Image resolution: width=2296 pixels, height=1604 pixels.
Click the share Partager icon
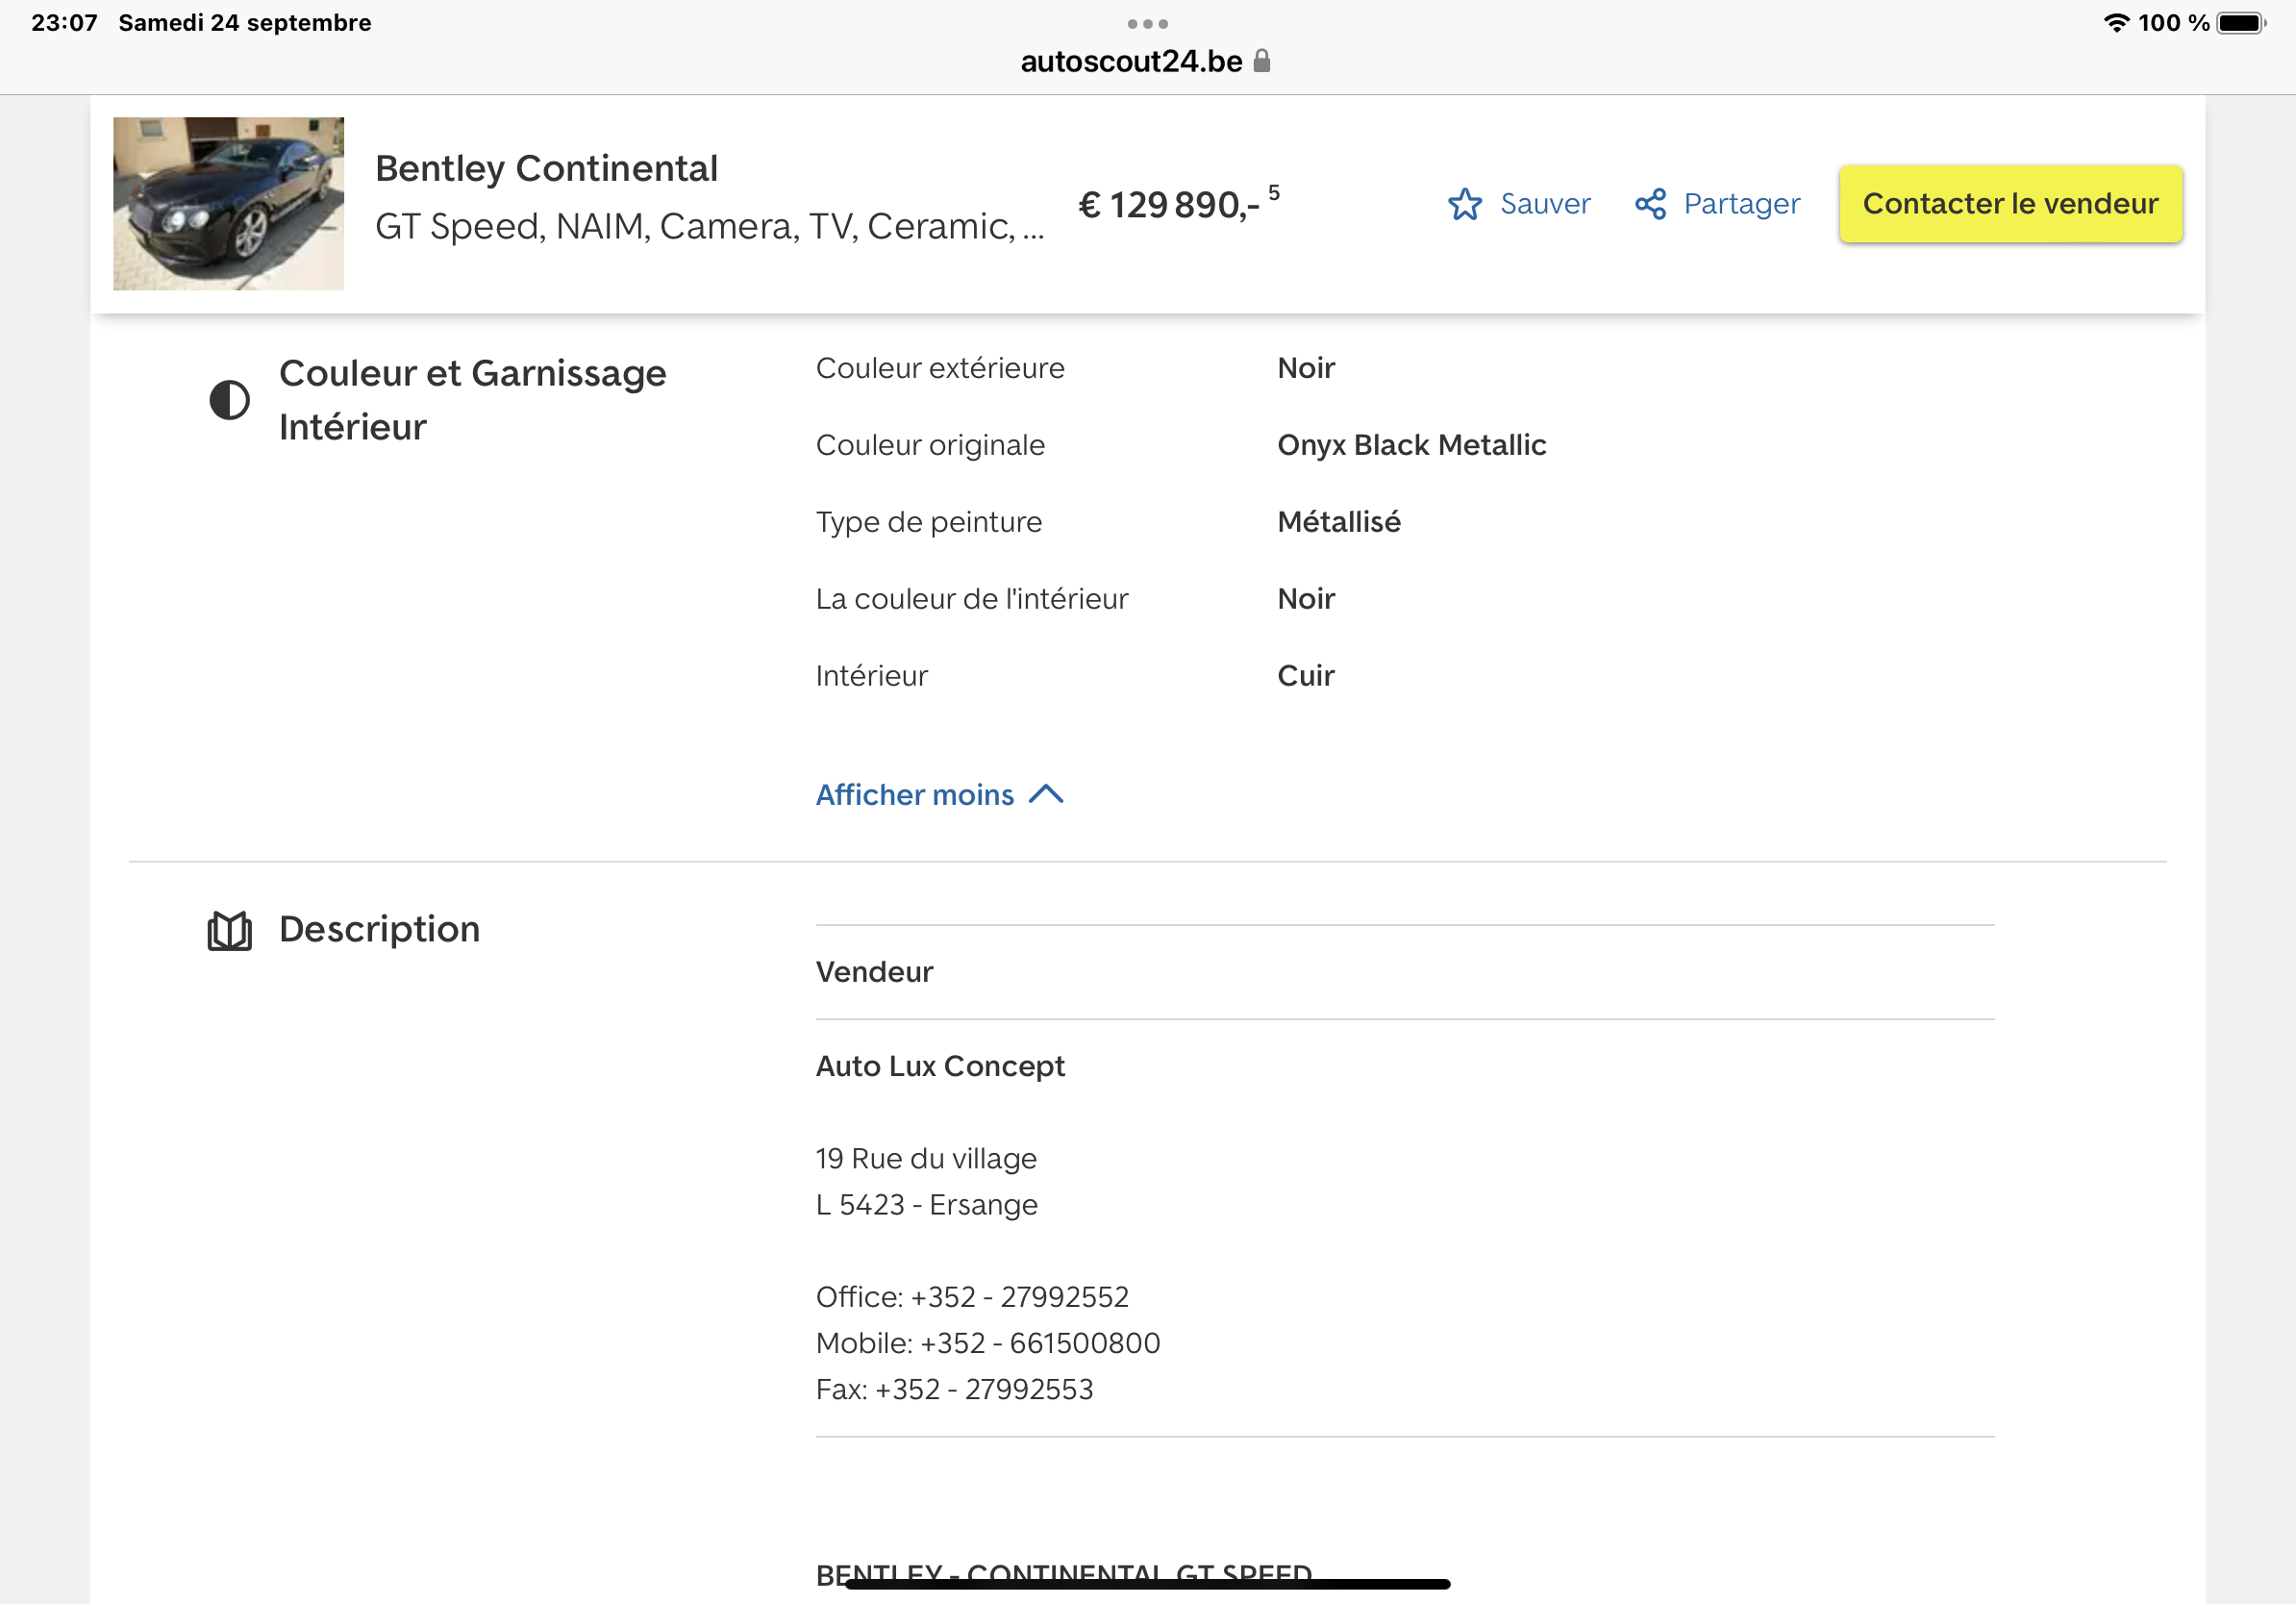click(x=1650, y=204)
